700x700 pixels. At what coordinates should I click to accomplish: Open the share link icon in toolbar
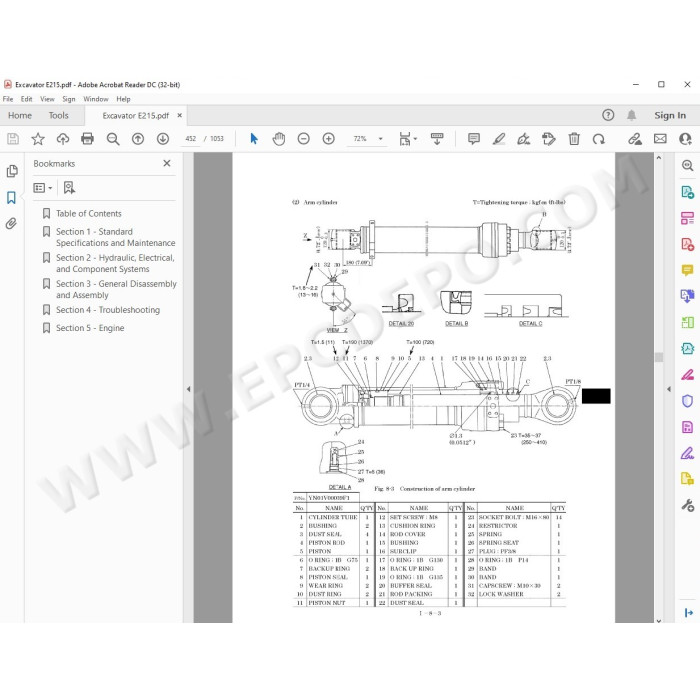(635, 139)
